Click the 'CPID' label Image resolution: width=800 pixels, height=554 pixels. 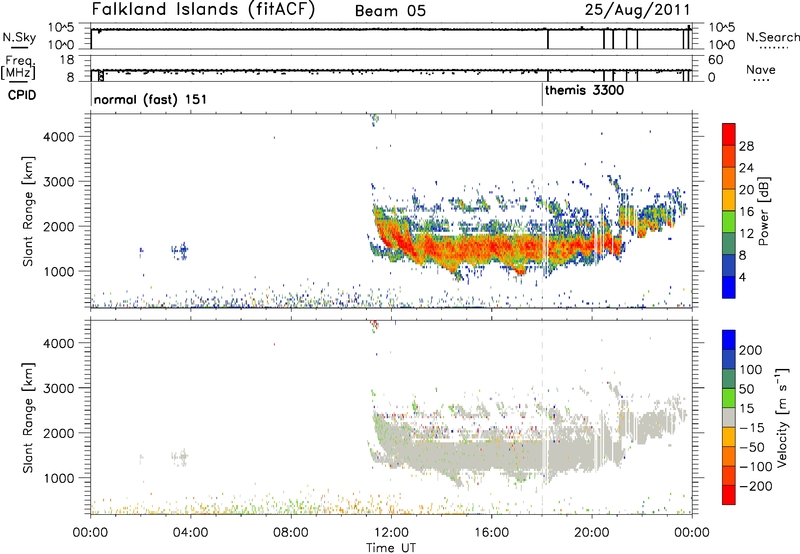coord(22,95)
